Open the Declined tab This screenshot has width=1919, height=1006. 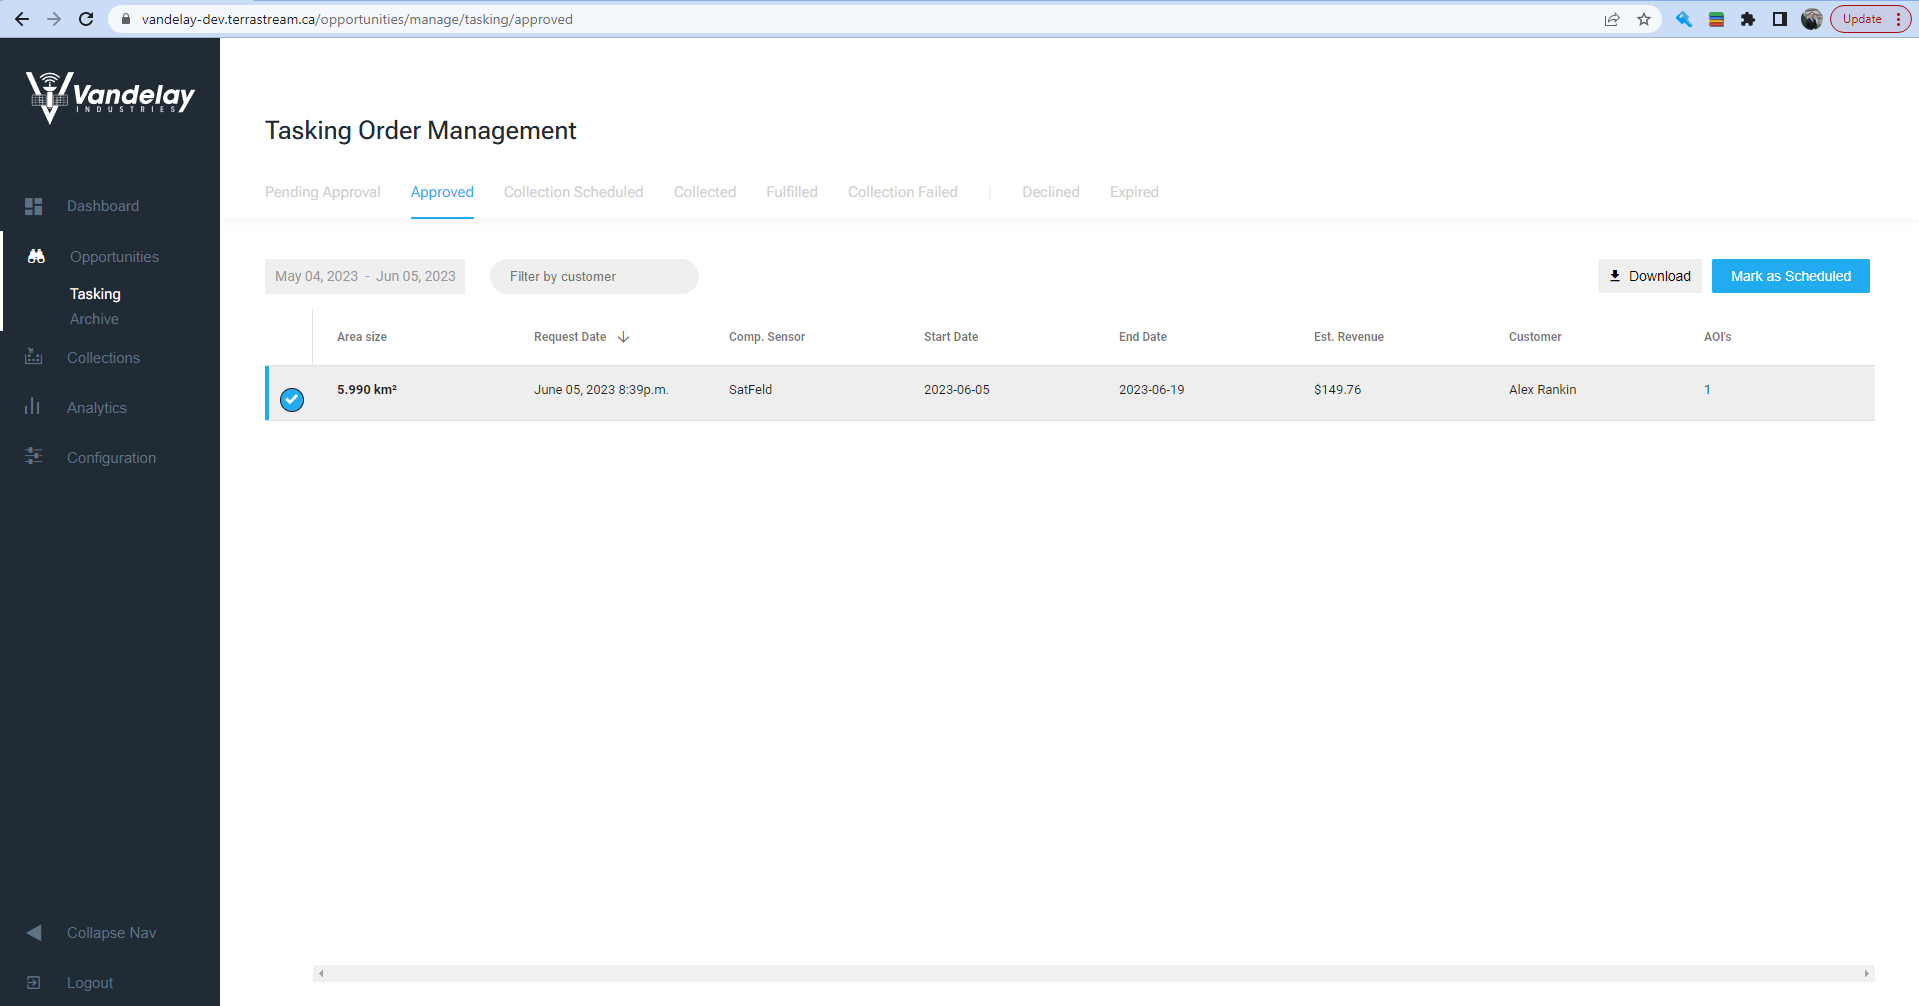(1051, 192)
